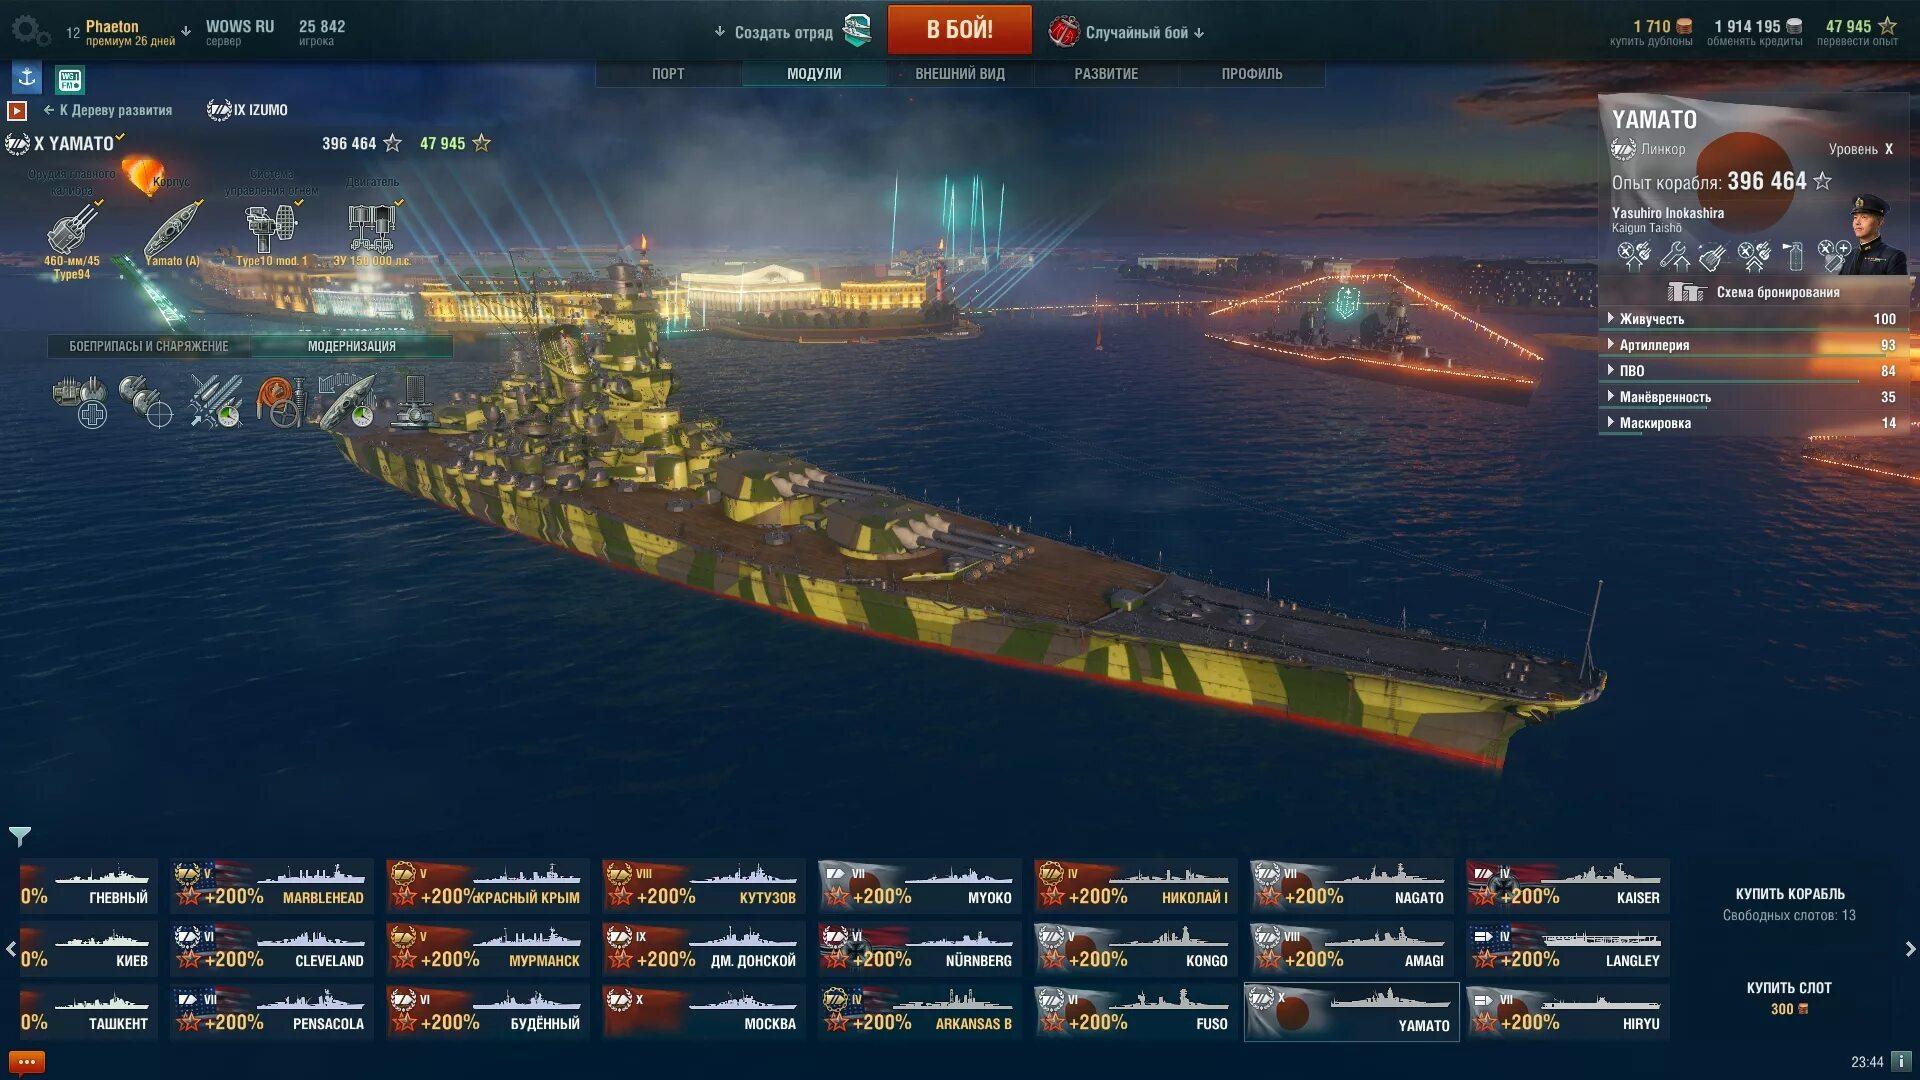Click the В БОЙ! battle button

point(960,30)
